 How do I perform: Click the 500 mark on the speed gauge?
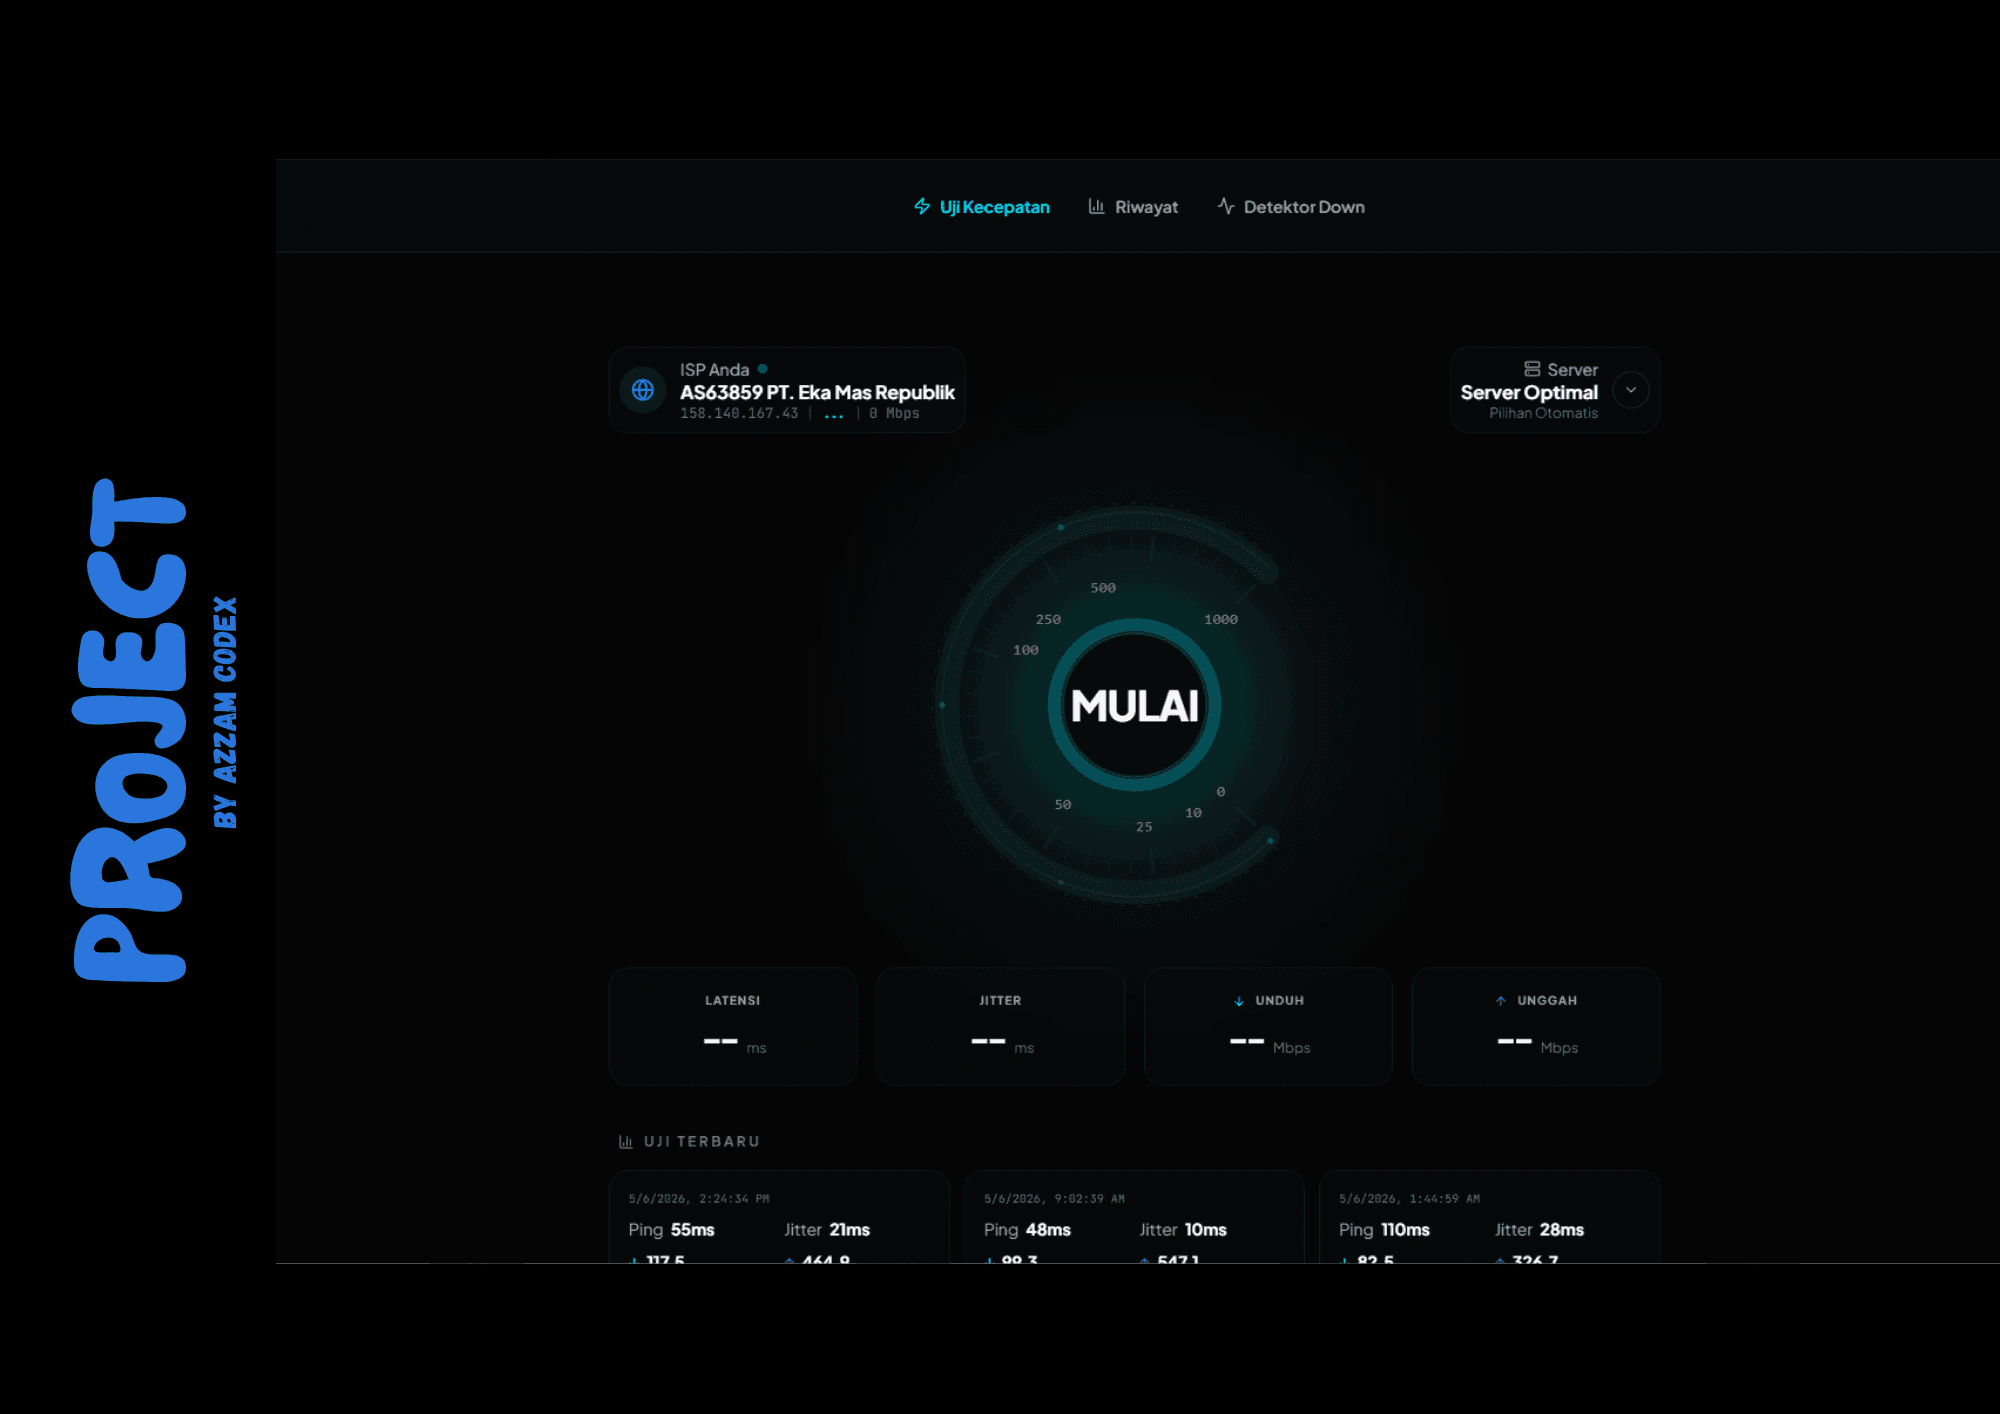1103,588
